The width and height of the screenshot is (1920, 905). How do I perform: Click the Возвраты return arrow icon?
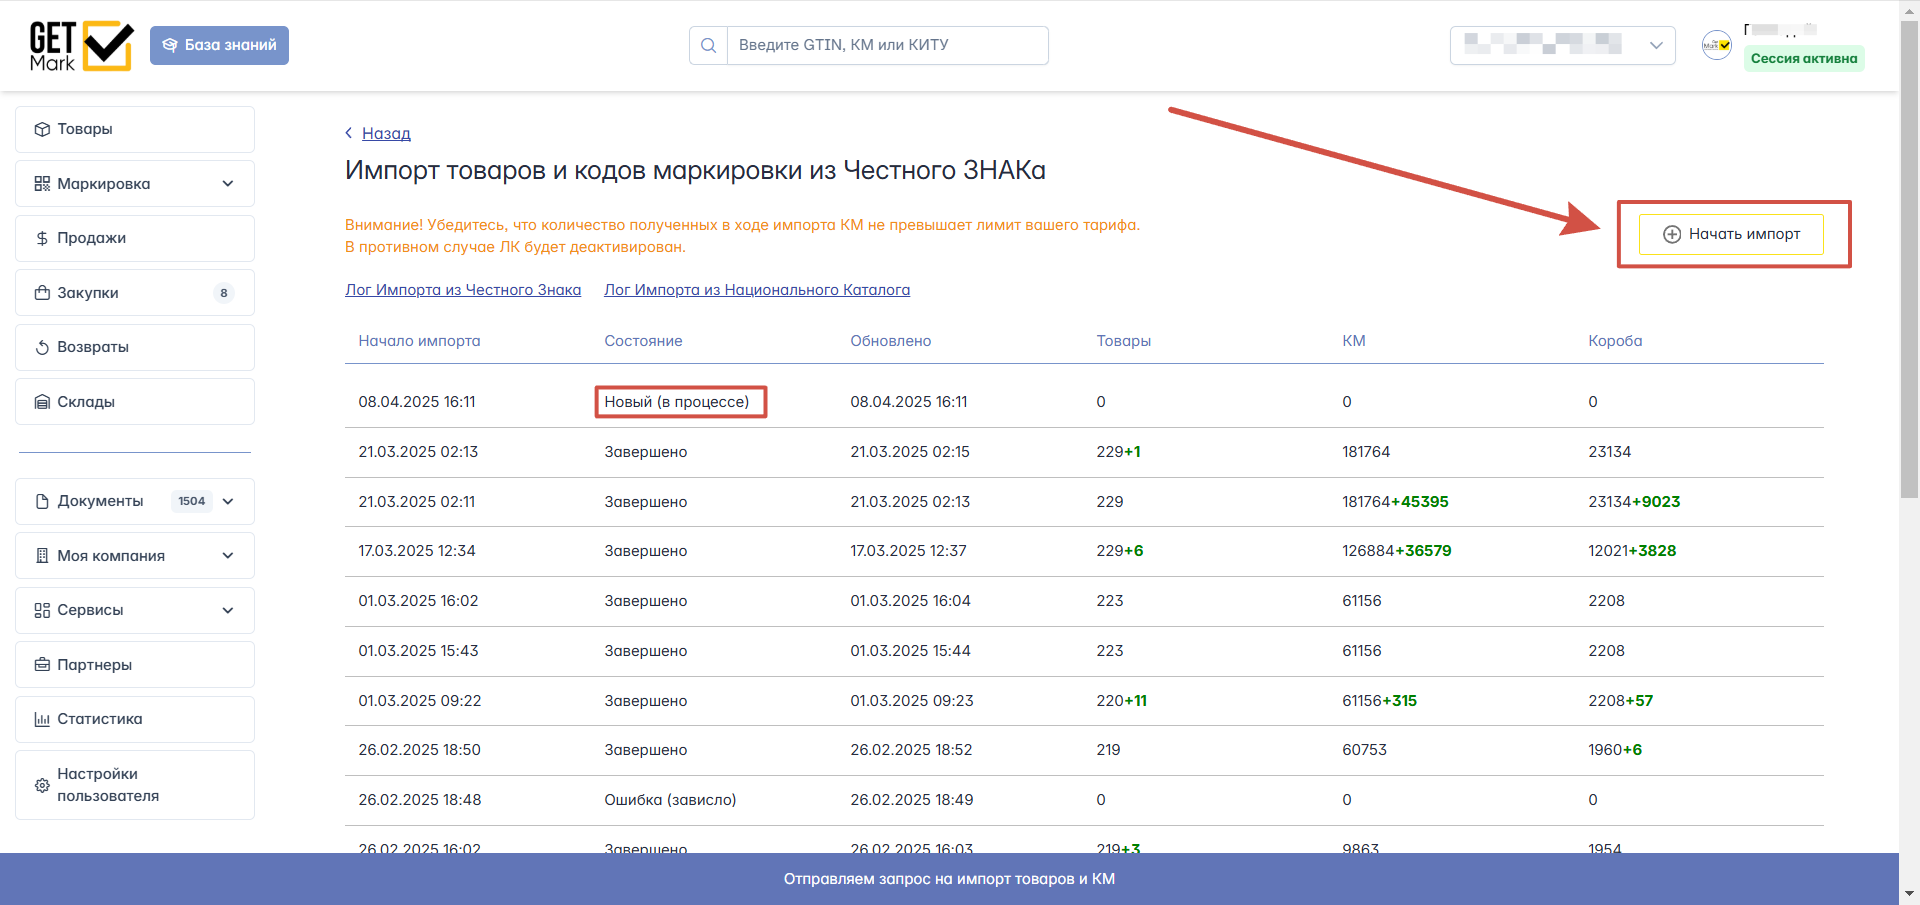click(x=42, y=347)
